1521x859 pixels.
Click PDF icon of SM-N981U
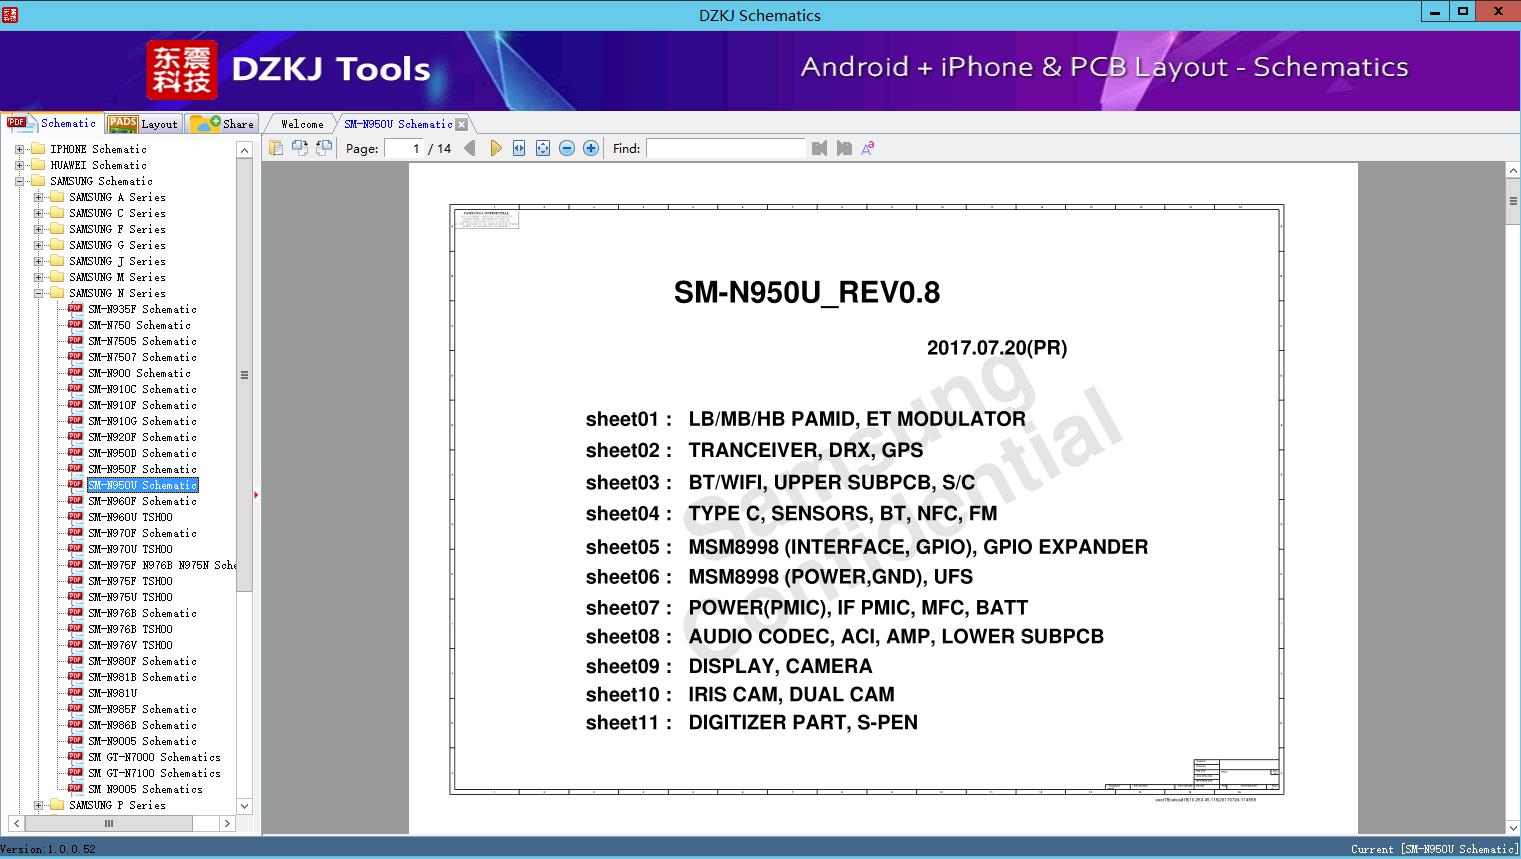pyautogui.click(x=75, y=692)
